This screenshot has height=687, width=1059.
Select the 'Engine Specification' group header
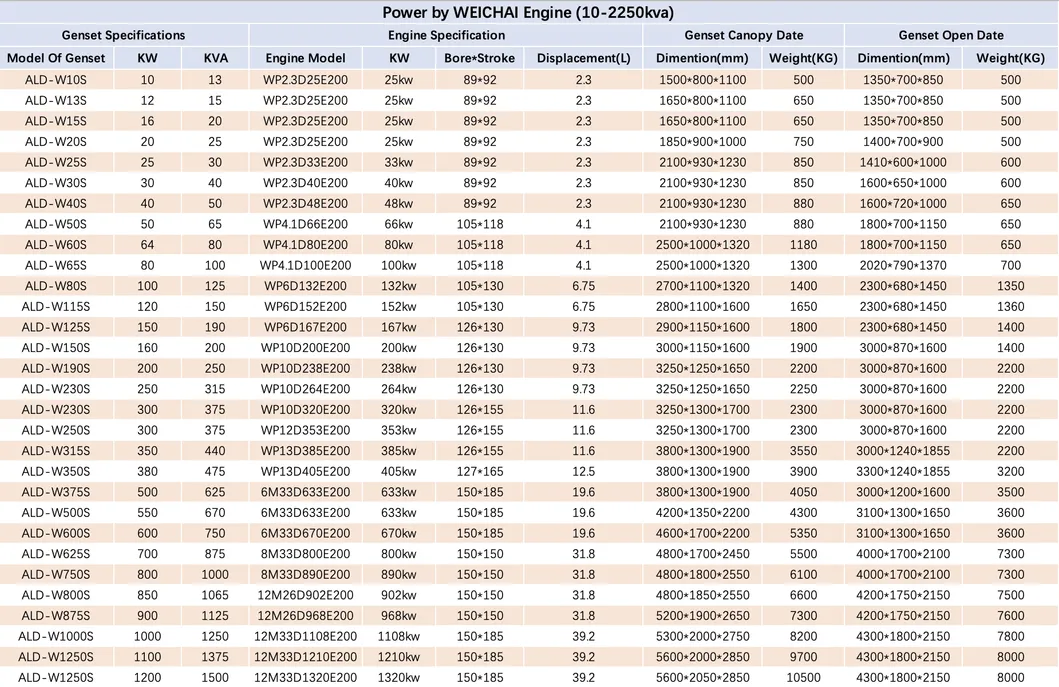(446, 35)
